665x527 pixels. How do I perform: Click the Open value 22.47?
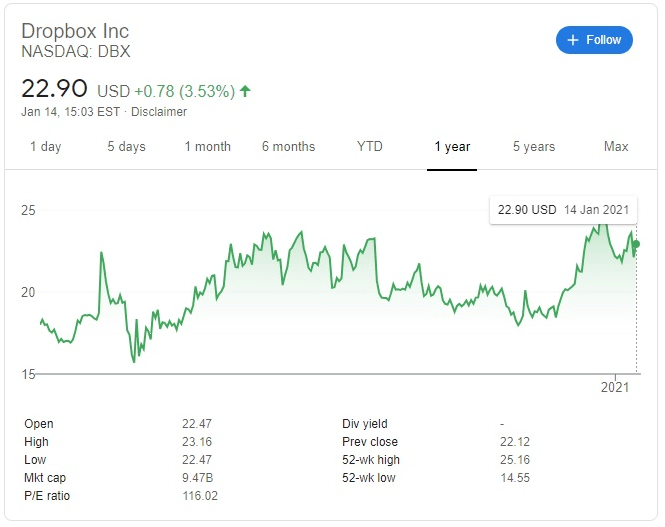197,424
